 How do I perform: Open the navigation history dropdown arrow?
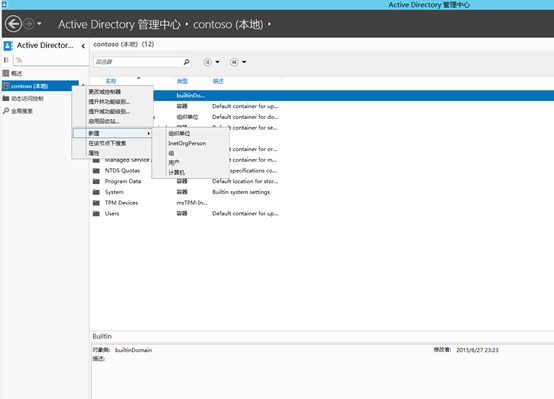[39, 24]
